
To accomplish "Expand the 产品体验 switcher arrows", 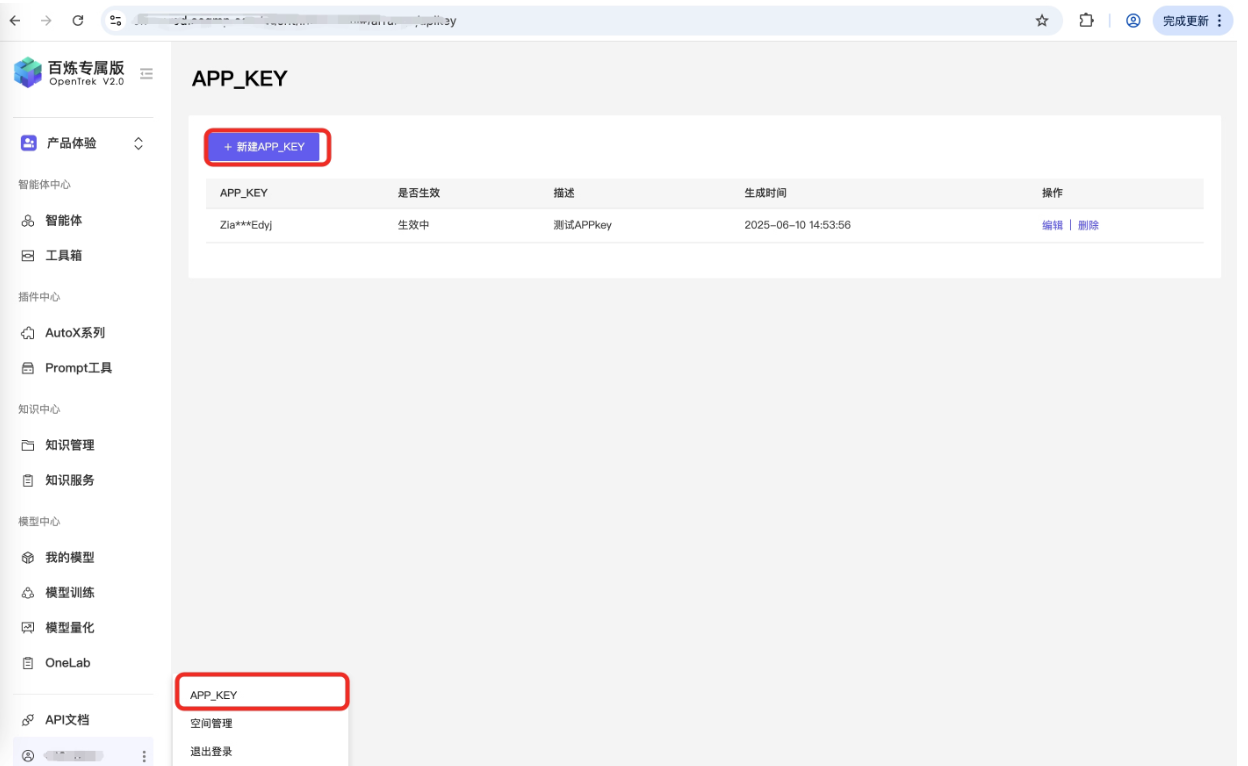I will pyautogui.click(x=138, y=144).
